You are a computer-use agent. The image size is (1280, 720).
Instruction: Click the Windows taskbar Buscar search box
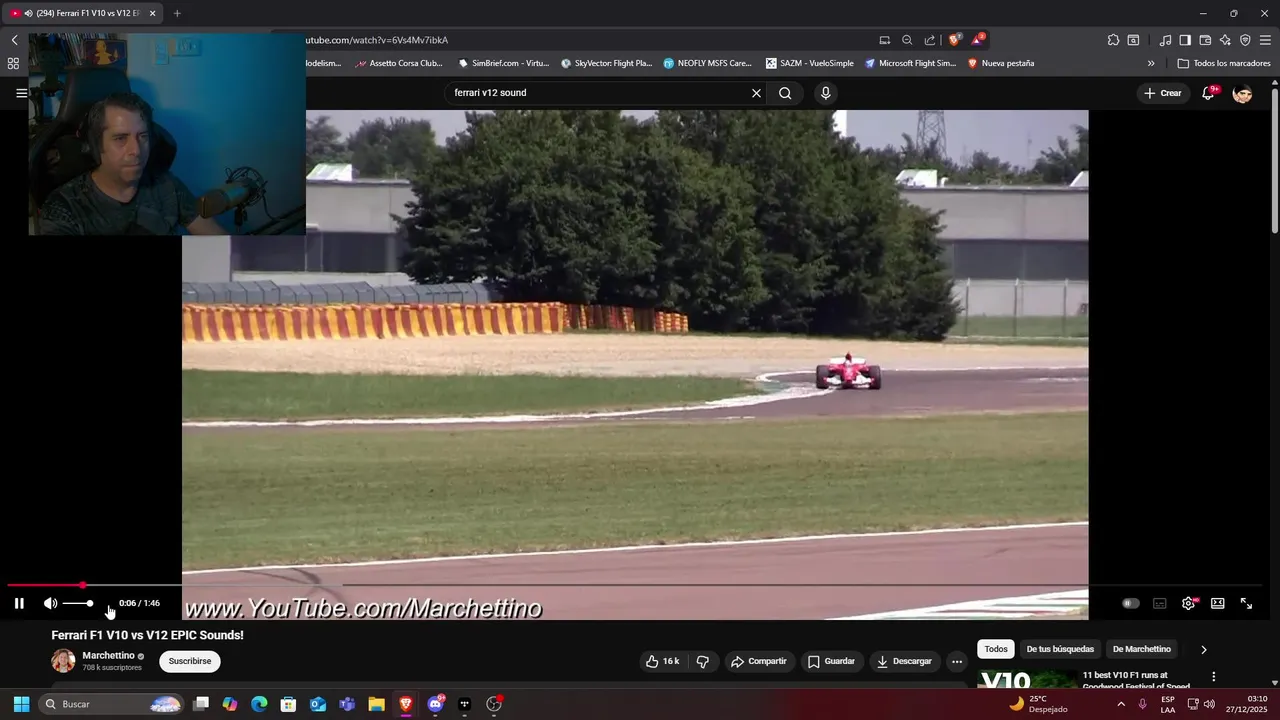(x=111, y=704)
